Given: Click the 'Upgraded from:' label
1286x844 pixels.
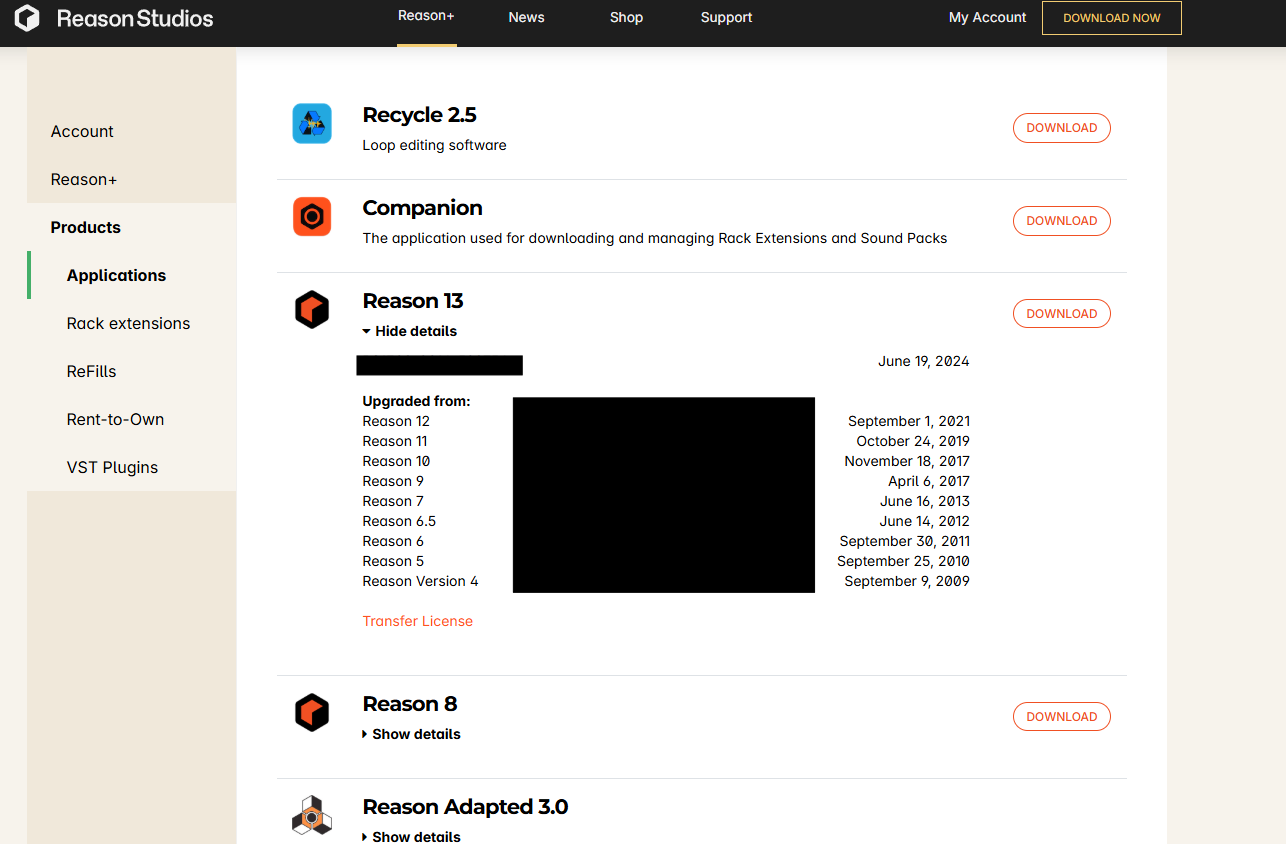Looking at the screenshot, I should [x=416, y=401].
